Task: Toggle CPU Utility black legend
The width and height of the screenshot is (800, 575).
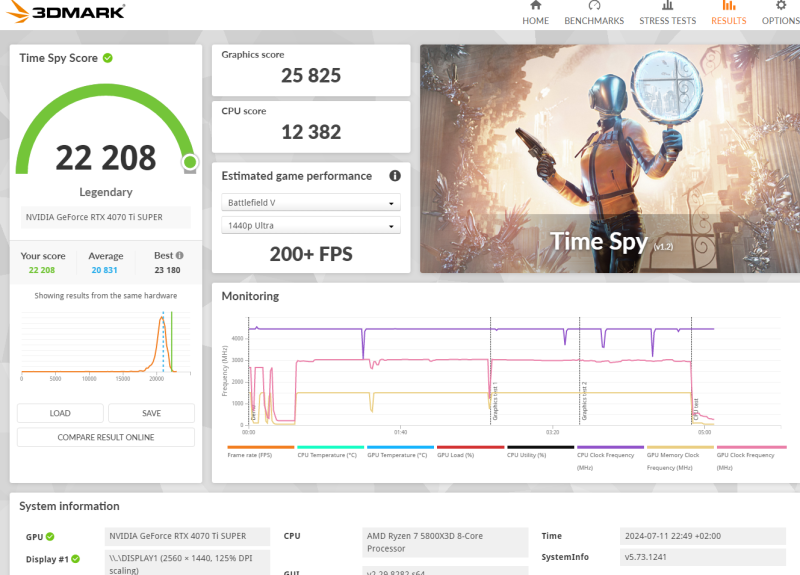Action: pyautogui.click(x=540, y=452)
